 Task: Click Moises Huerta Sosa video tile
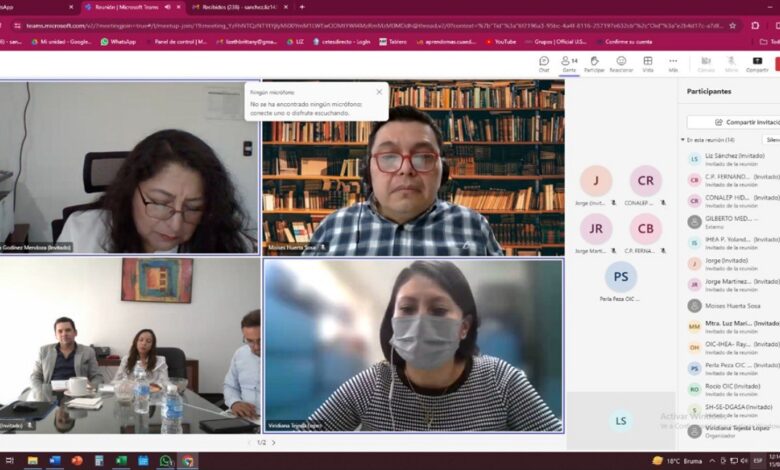point(413,168)
